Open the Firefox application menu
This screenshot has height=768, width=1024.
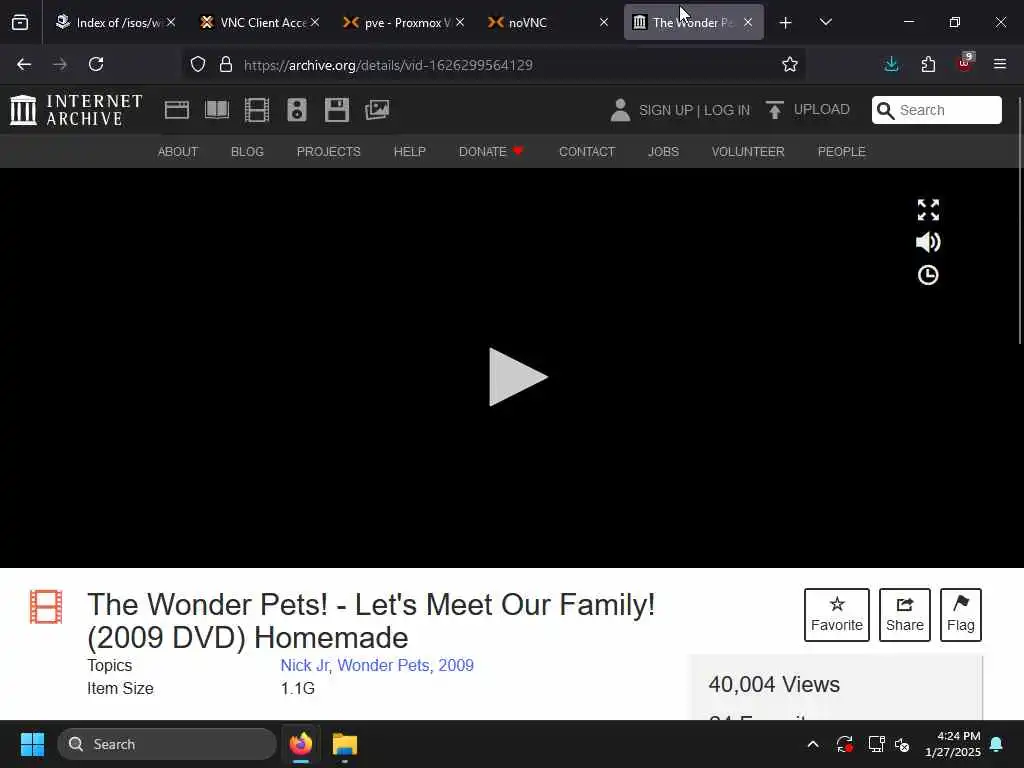1000,64
